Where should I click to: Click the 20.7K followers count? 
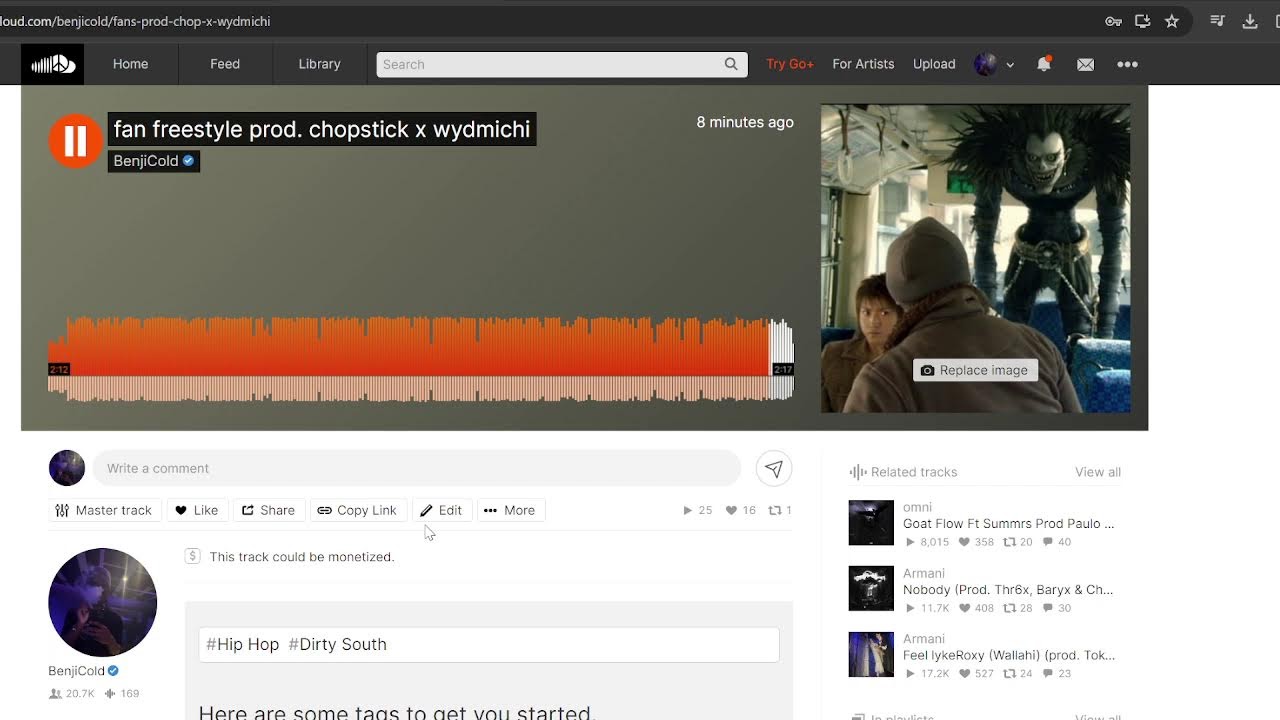[72, 693]
